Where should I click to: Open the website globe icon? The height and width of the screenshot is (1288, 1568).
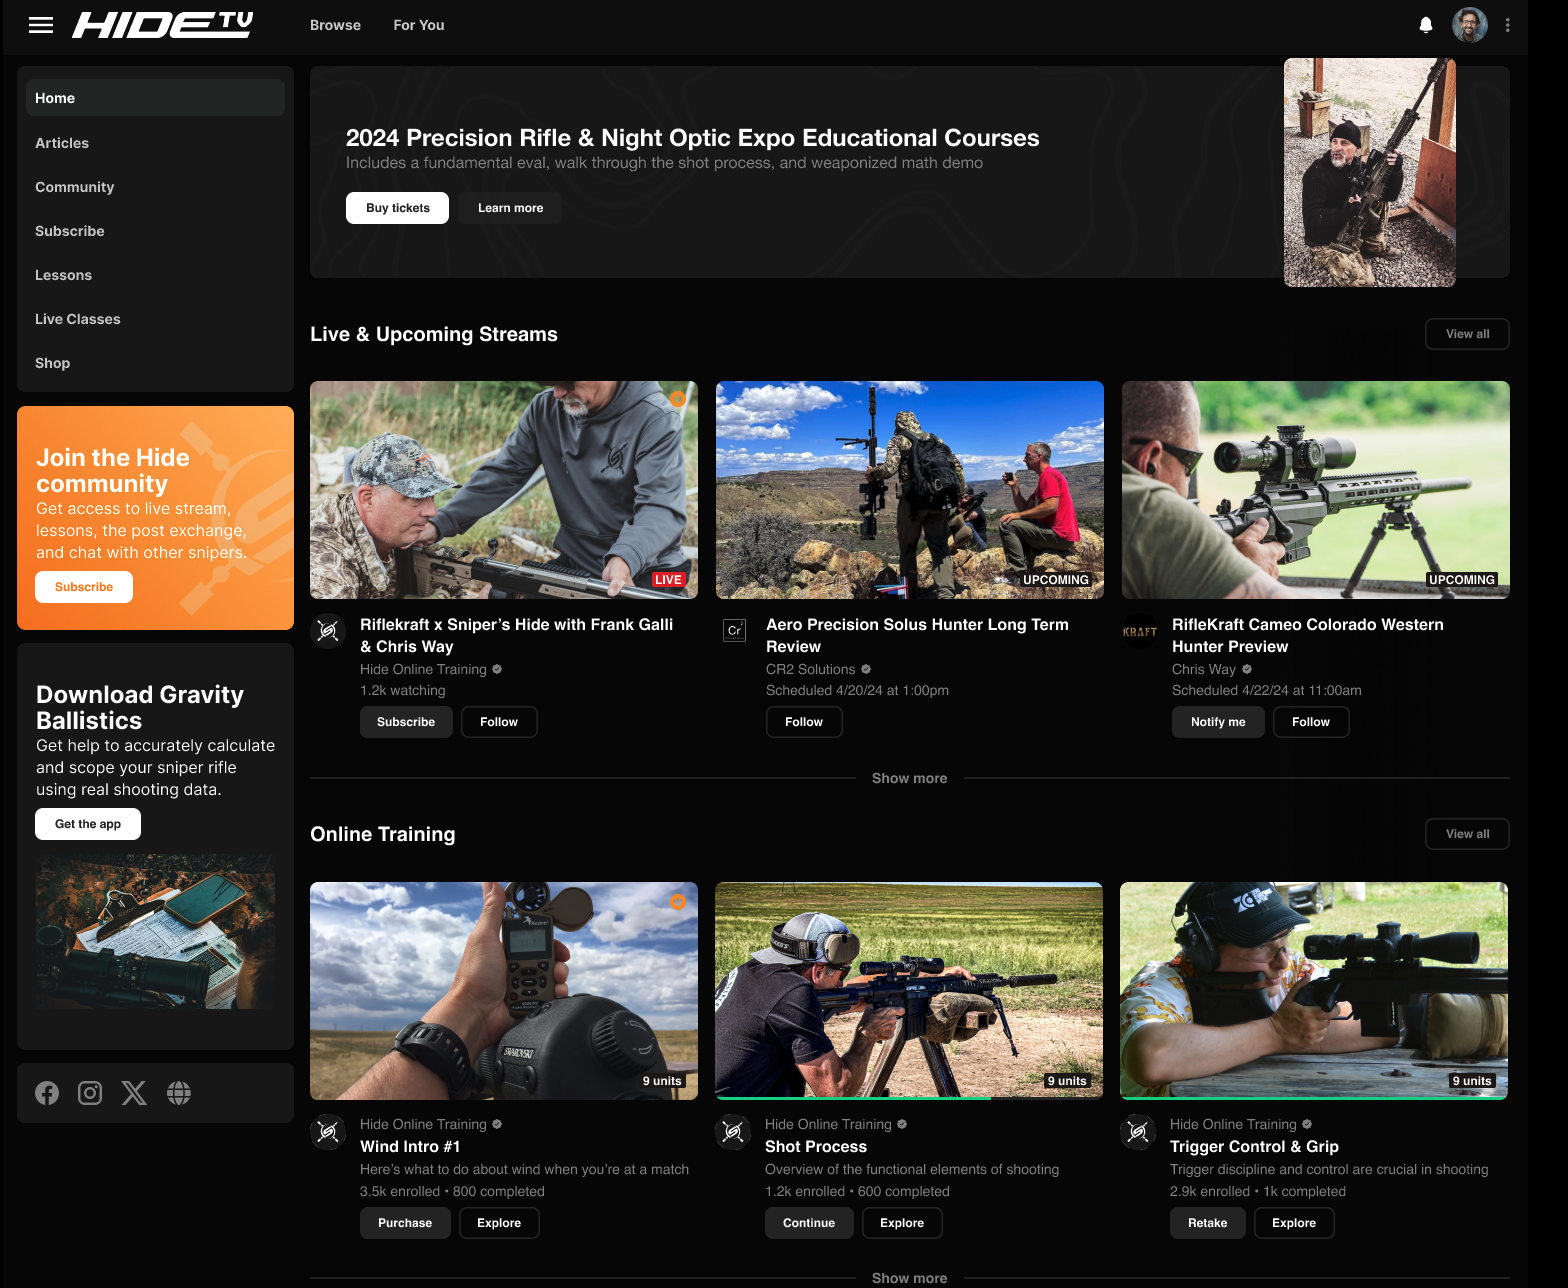[x=179, y=1093]
